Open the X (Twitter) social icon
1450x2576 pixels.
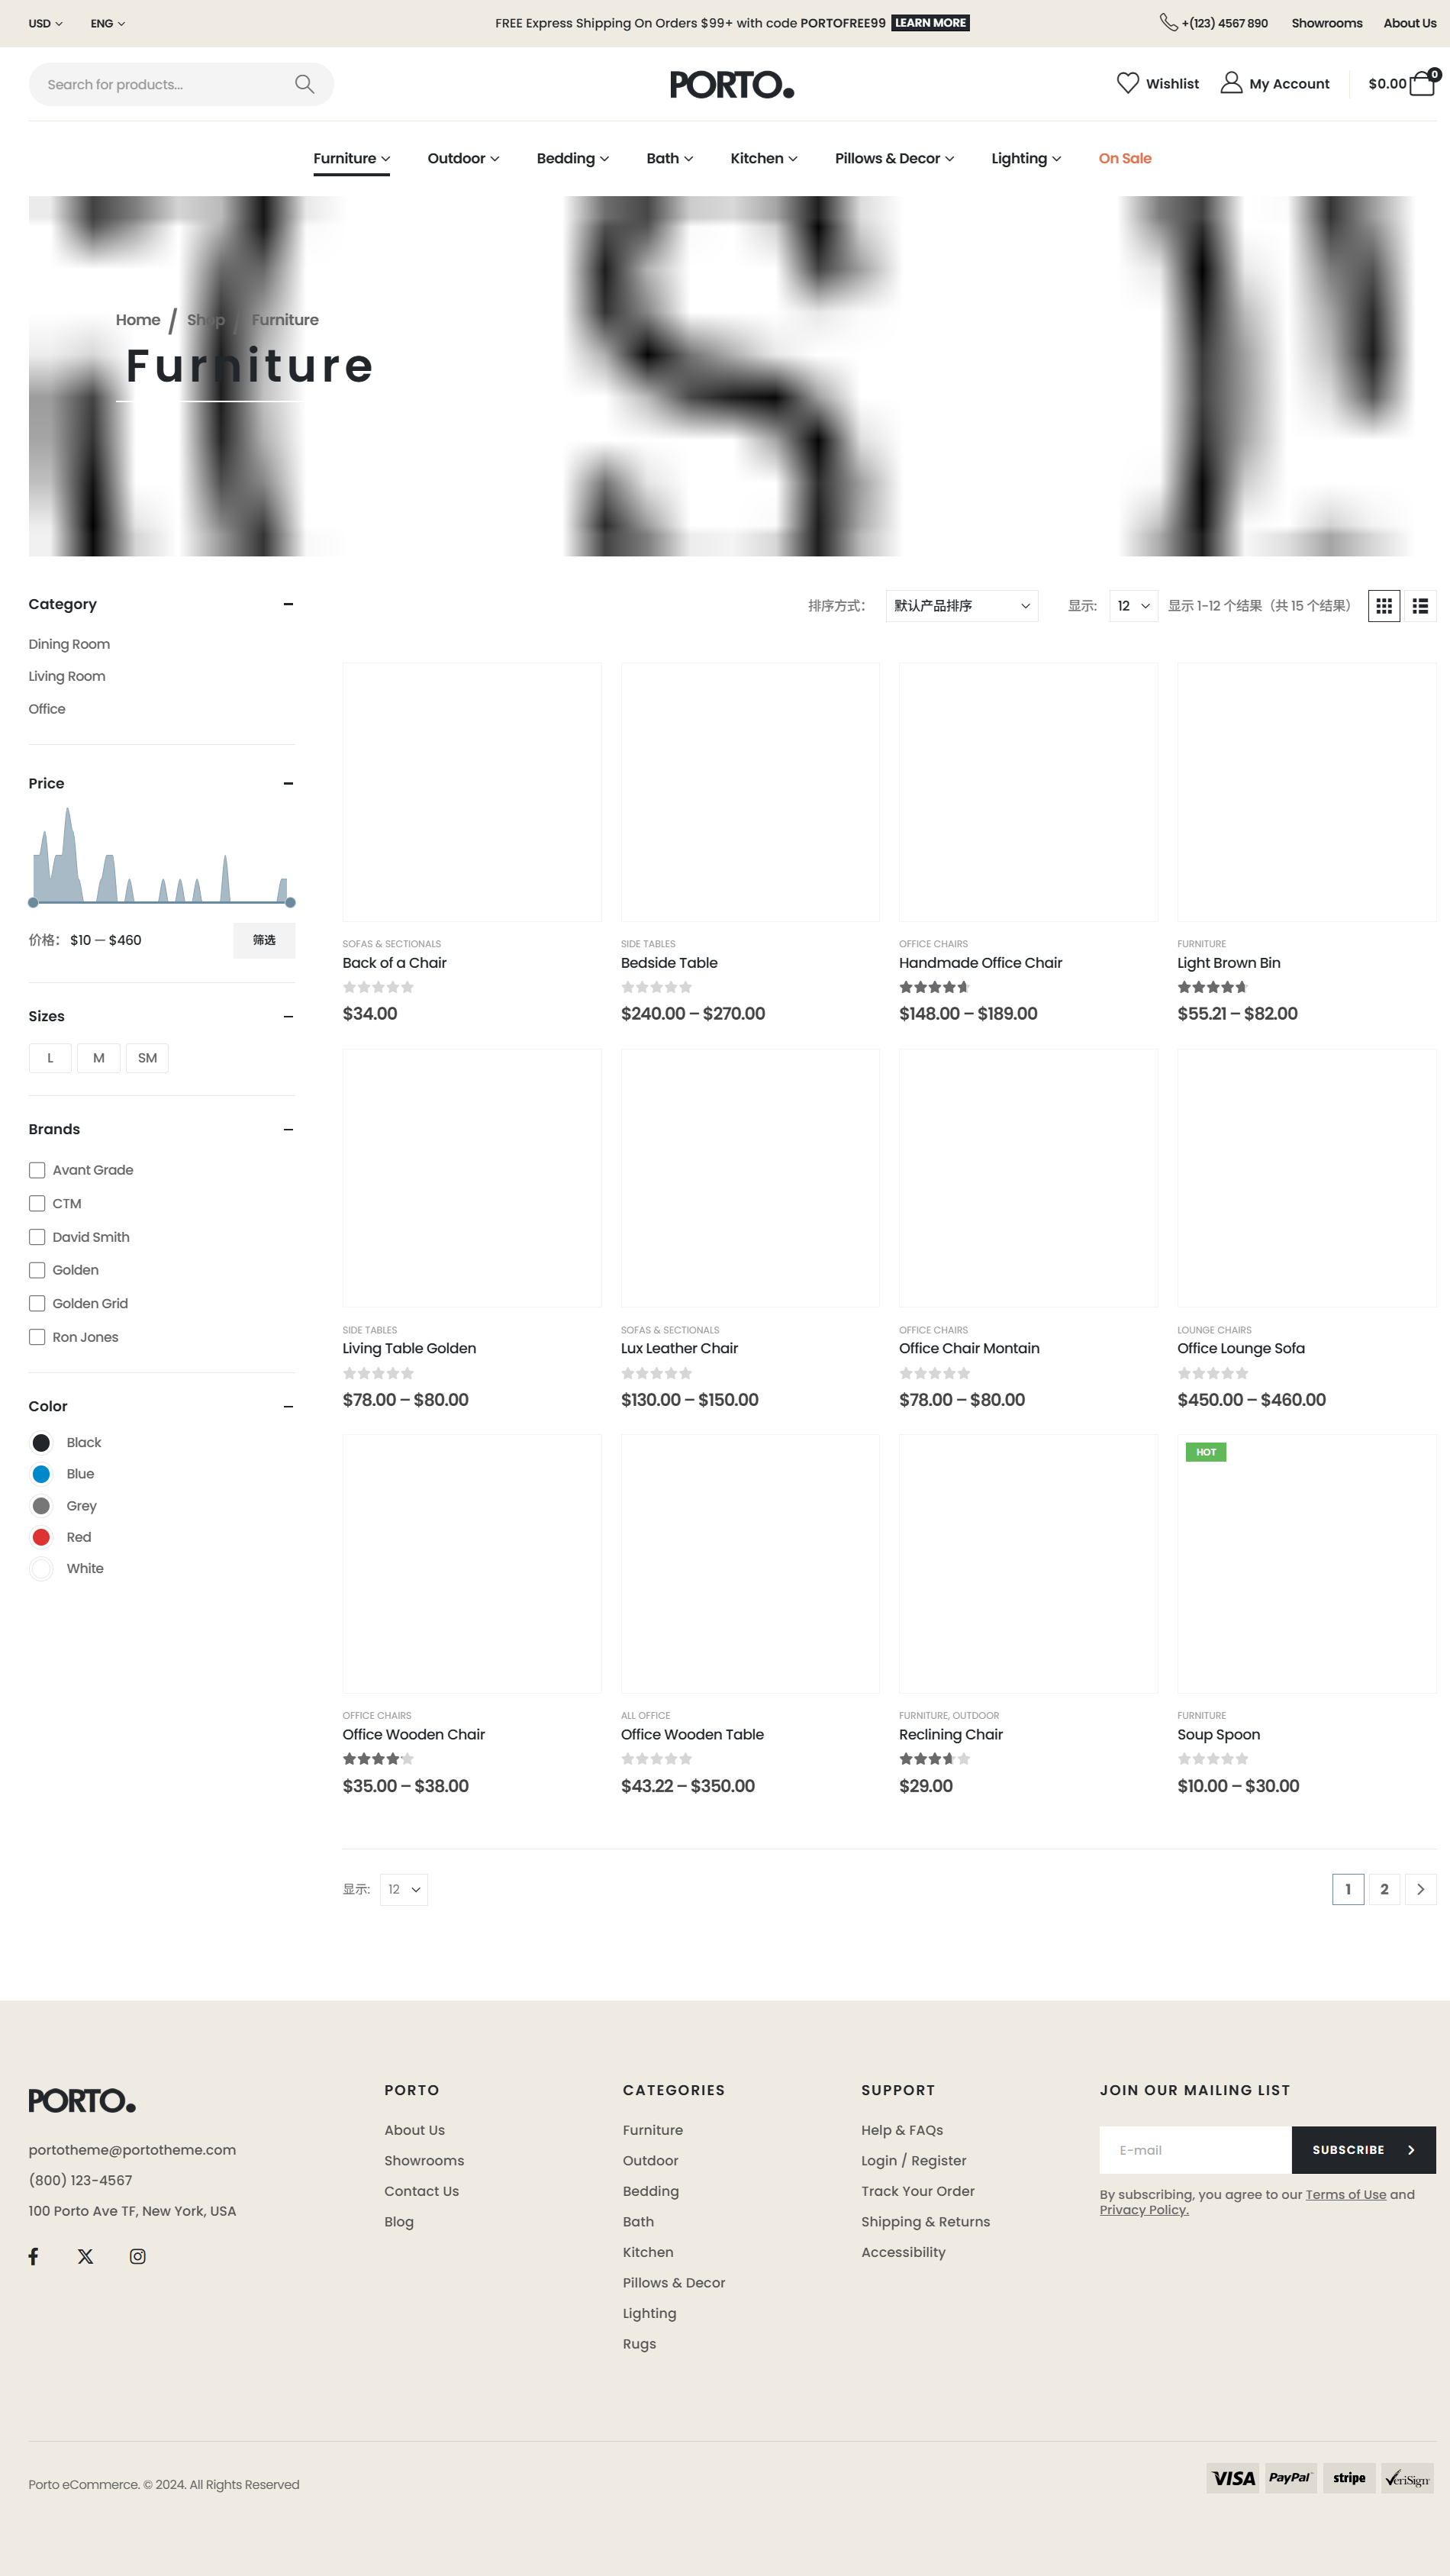(x=86, y=2256)
